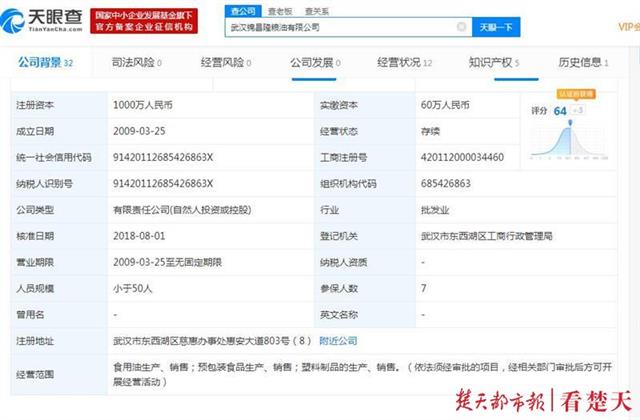Click the 英文名称 label cell
640x420 pixels.
[x=364, y=315]
